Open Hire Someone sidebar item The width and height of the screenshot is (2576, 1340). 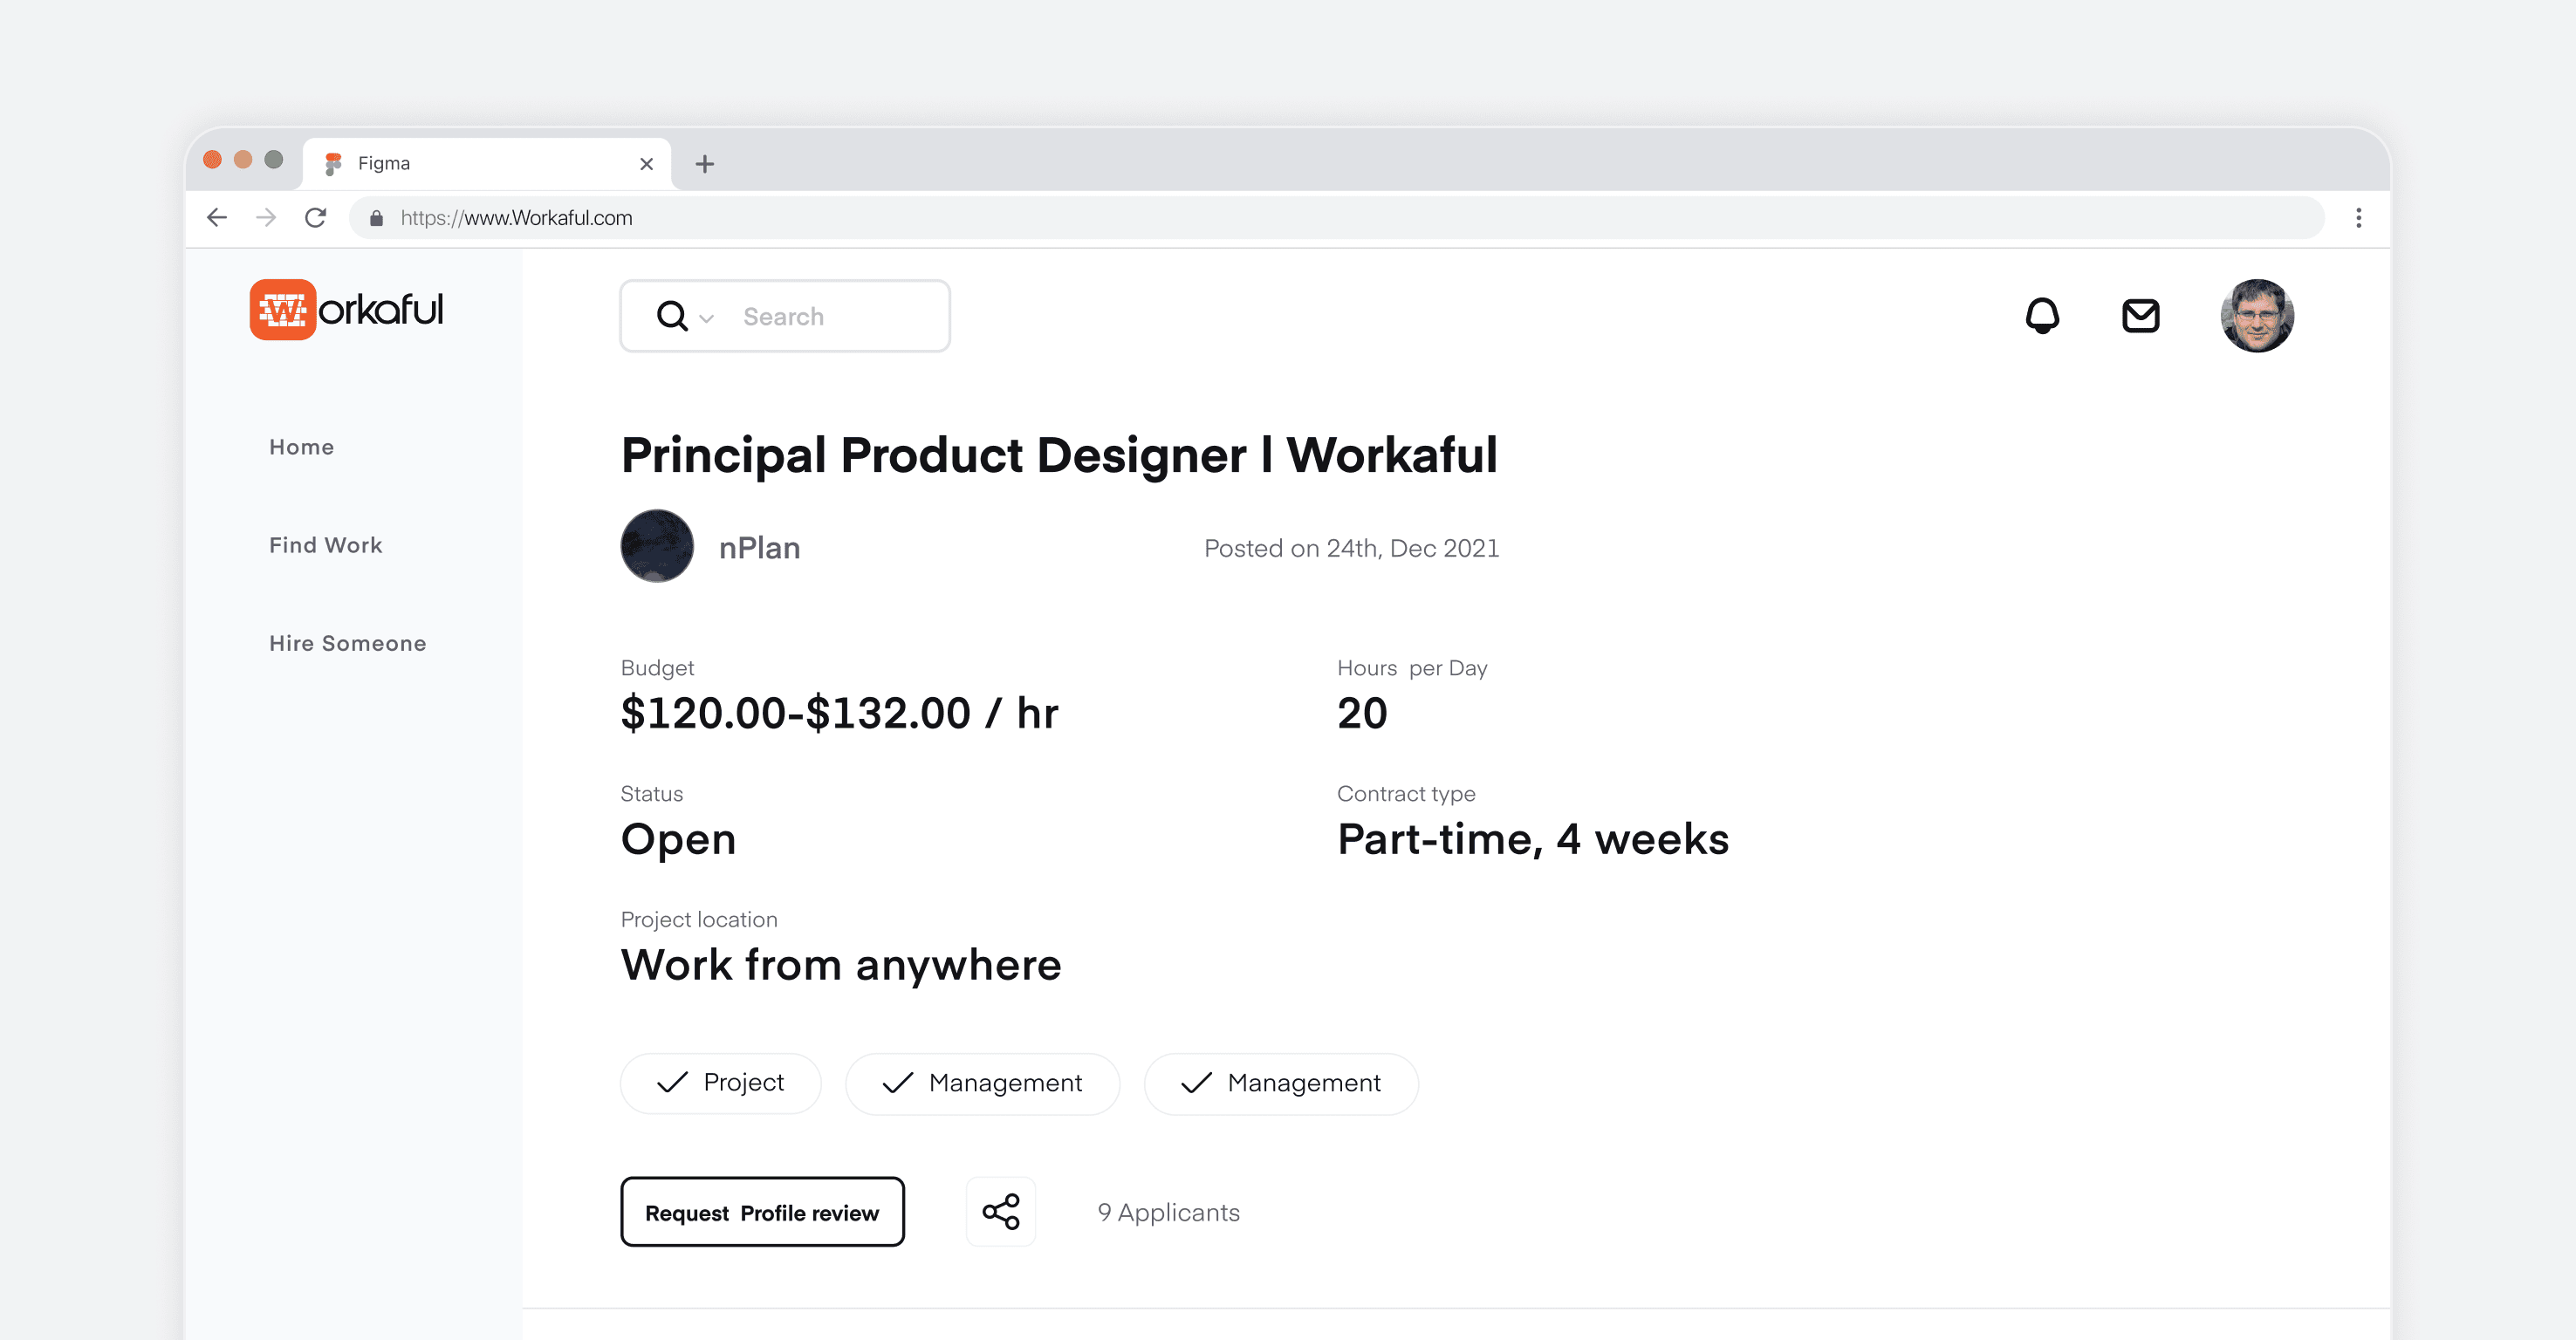point(347,643)
